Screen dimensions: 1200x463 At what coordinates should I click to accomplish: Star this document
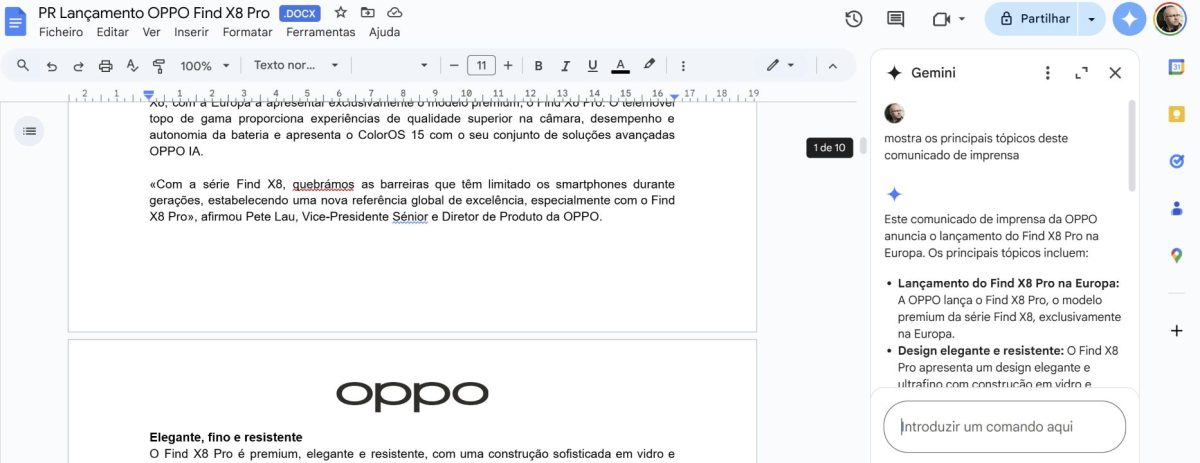341,13
